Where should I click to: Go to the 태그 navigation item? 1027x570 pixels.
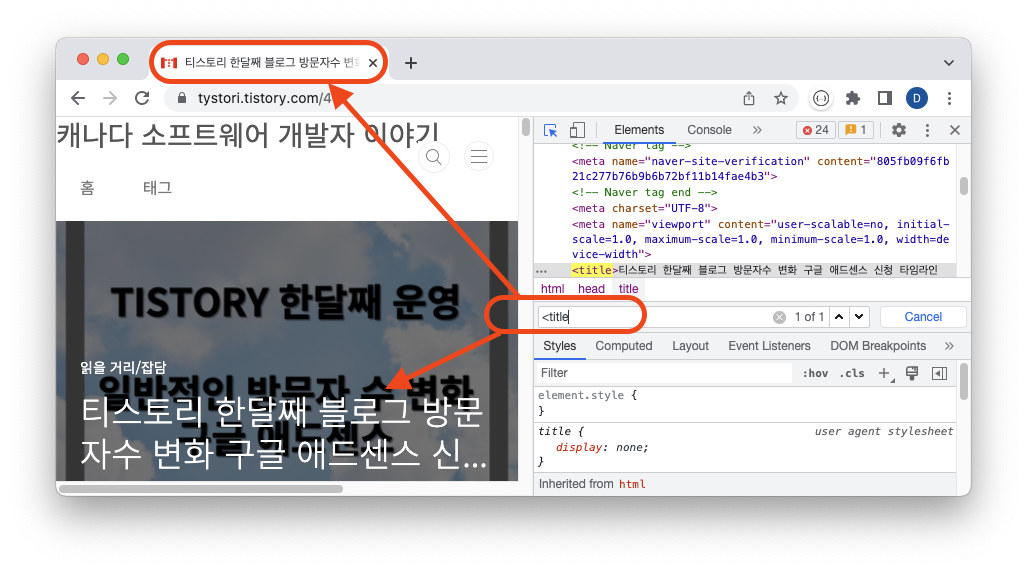157,189
